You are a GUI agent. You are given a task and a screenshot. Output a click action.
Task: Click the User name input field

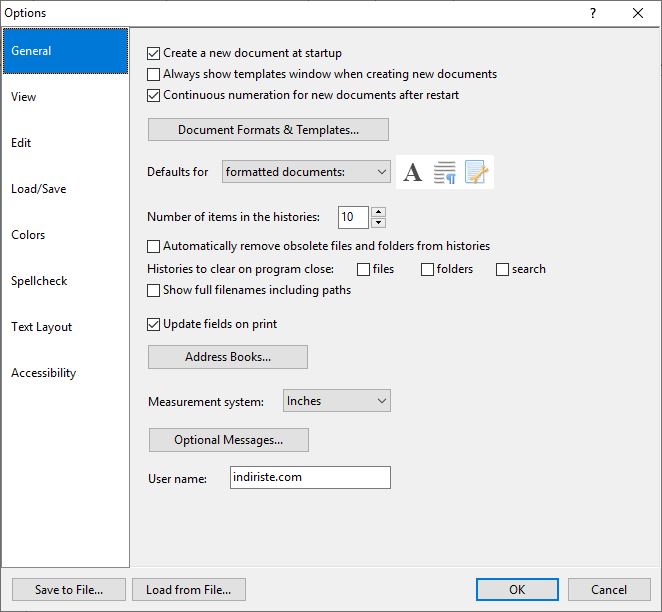(310, 477)
